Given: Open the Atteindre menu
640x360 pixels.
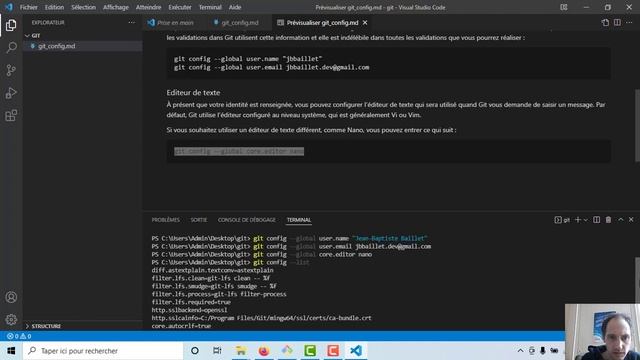Looking at the screenshot, I should 148,7.
